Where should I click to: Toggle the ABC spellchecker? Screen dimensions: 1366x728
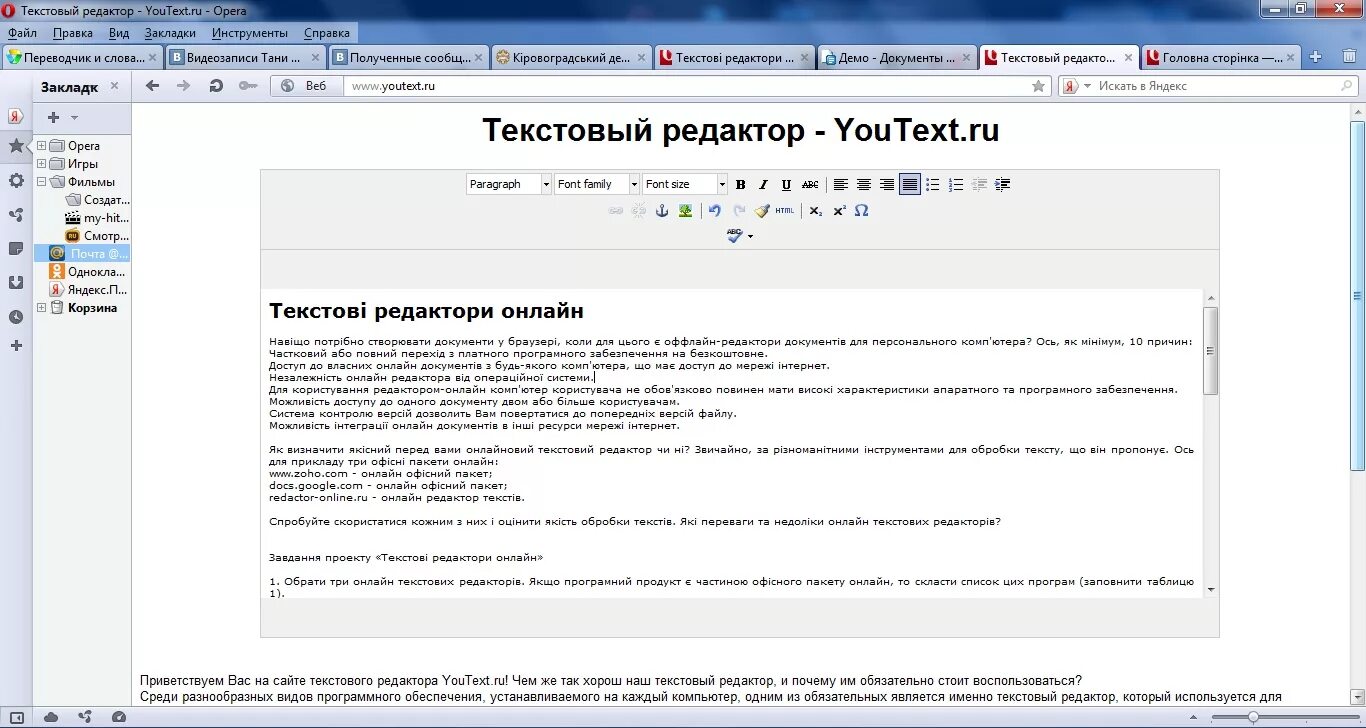pos(735,236)
